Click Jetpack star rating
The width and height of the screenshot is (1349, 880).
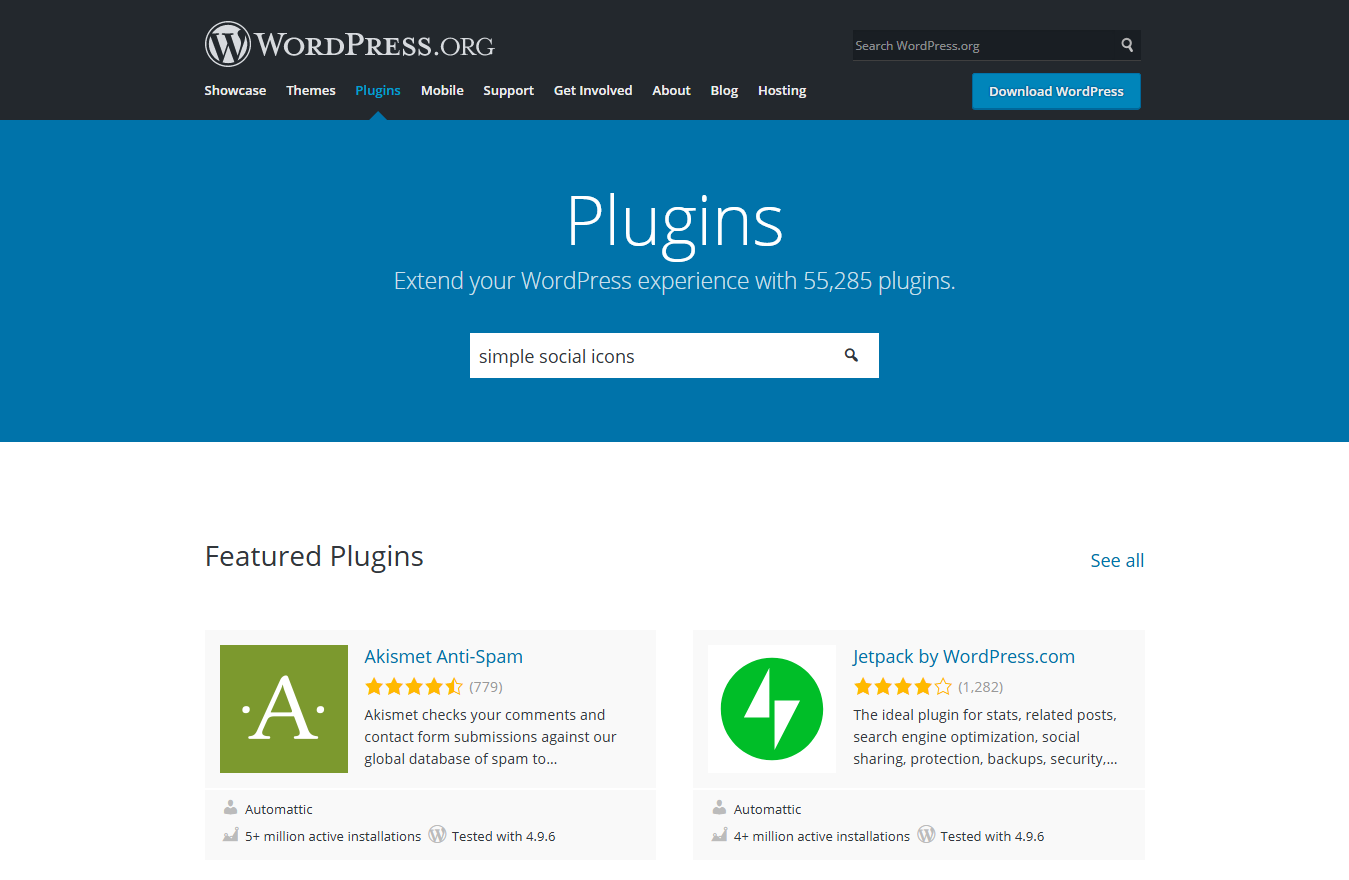pyautogui.click(x=903, y=687)
